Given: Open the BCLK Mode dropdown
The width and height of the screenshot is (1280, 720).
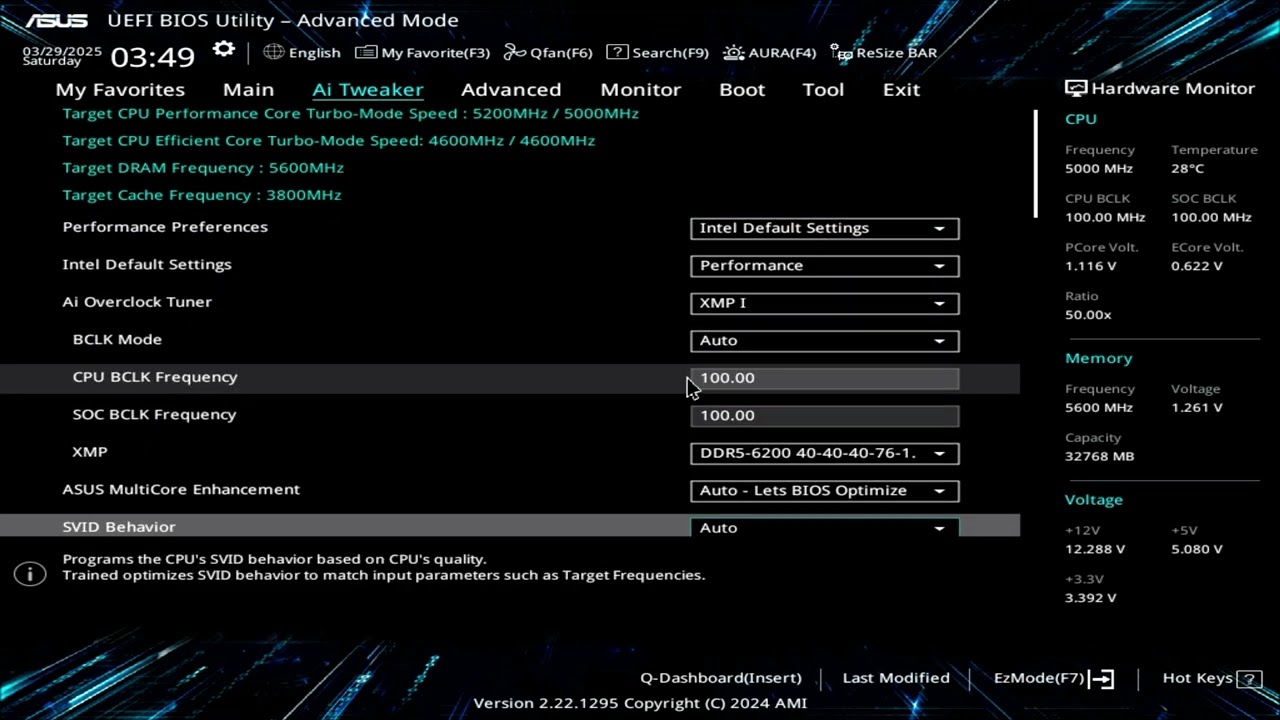Looking at the screenshot, I should pyautogui.click(x=824, y=341).
